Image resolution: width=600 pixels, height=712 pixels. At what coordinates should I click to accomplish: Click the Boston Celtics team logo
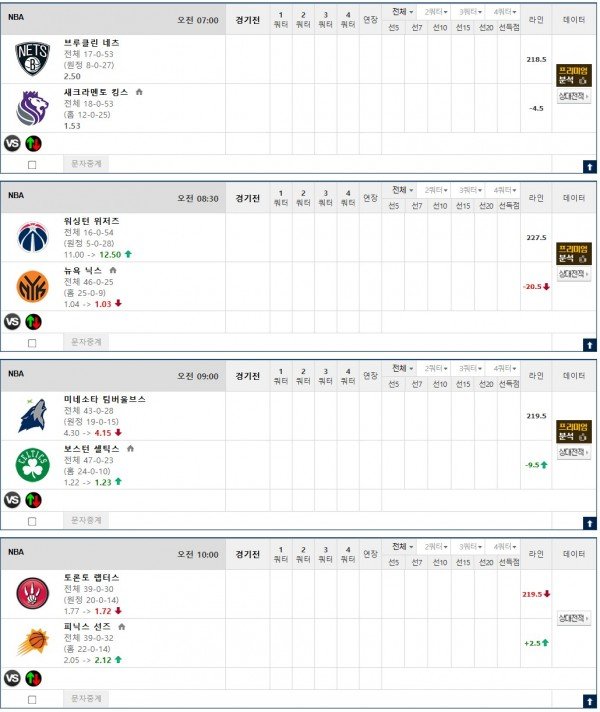[x=32, y=464]
